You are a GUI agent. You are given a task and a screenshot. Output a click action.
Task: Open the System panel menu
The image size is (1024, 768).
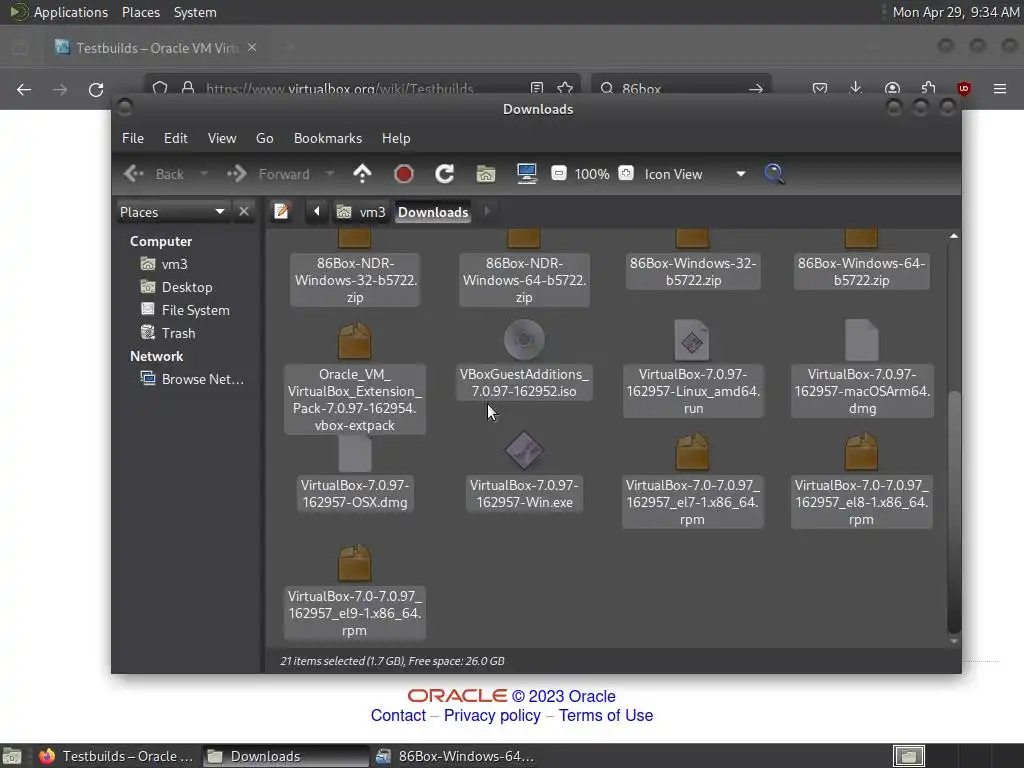(x=195, y=12)
